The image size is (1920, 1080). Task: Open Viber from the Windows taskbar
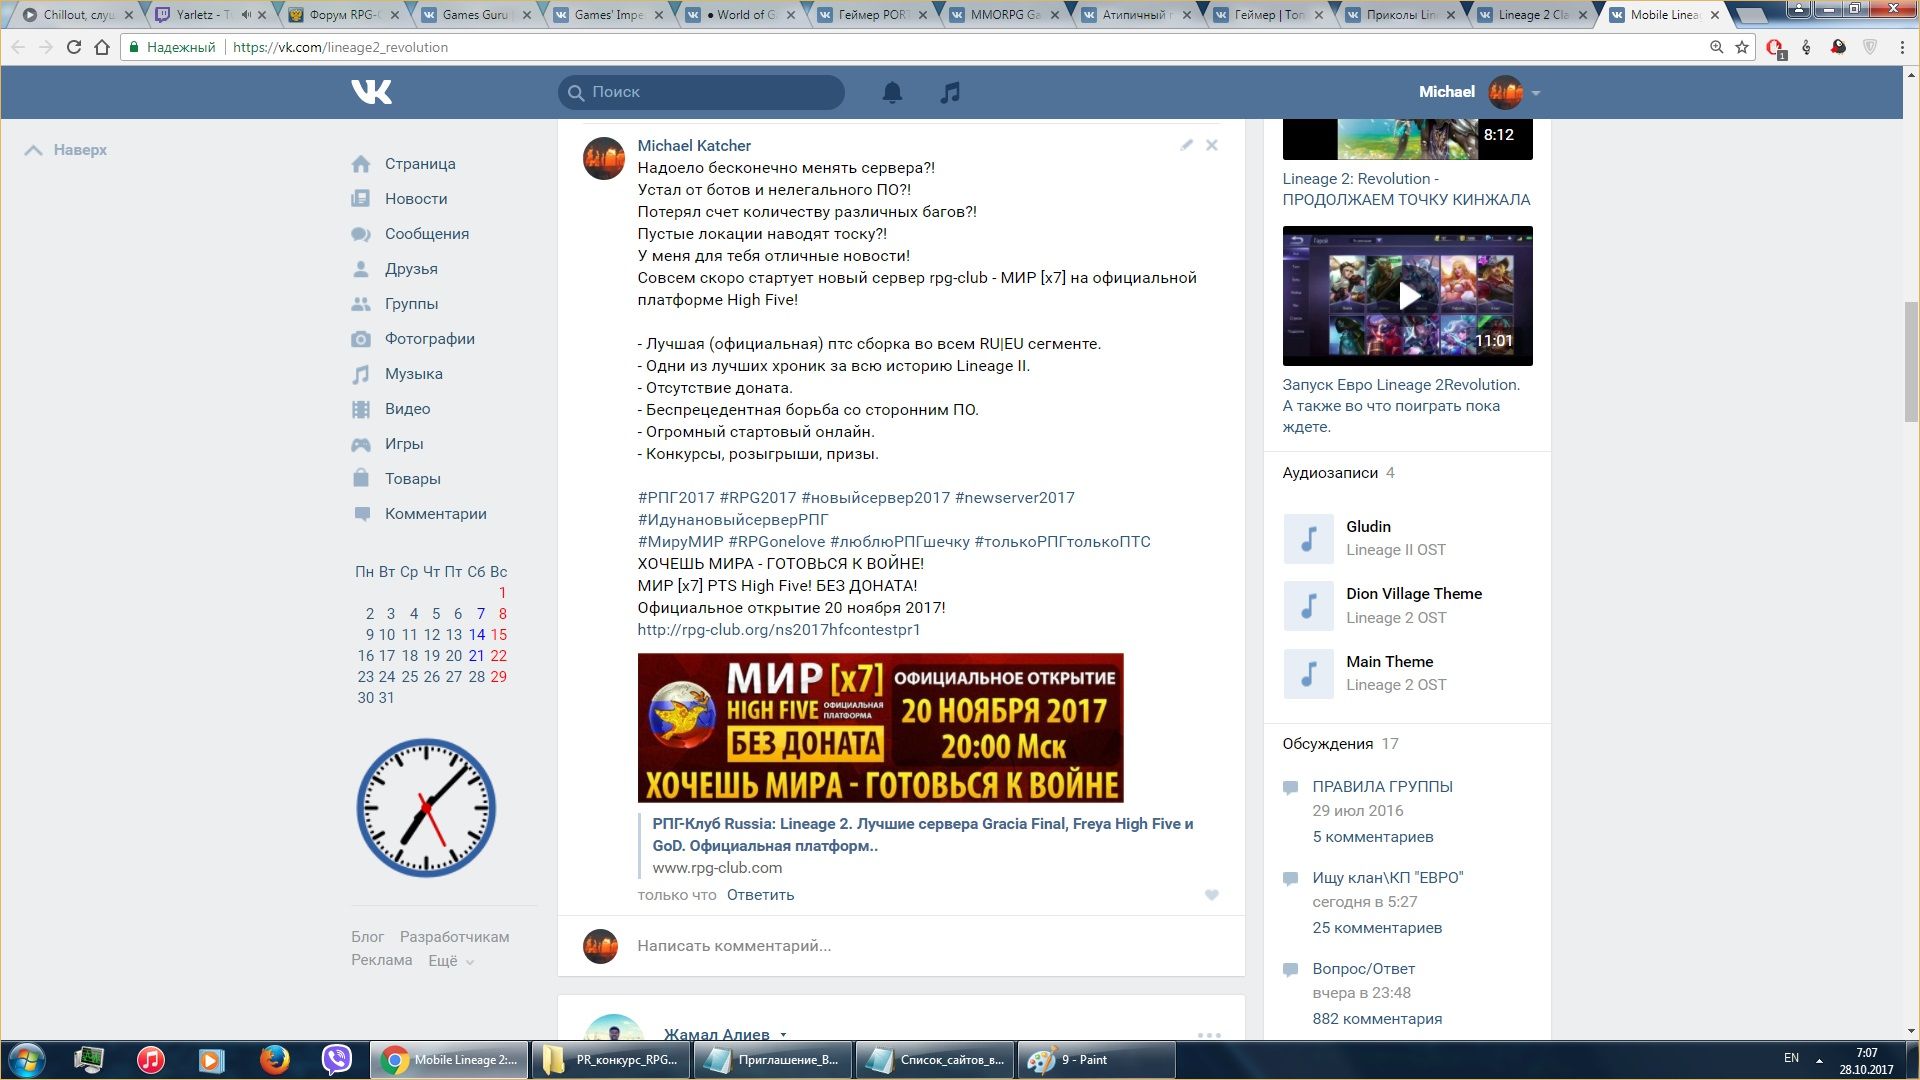[337, 1059]
